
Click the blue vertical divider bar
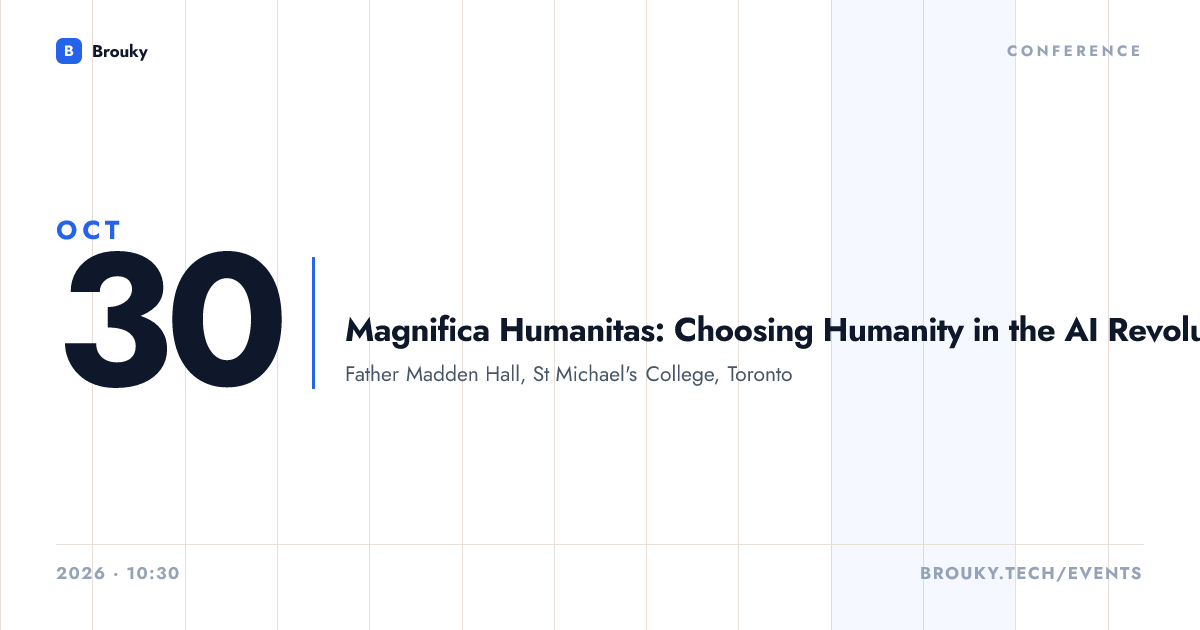(313, 323)
